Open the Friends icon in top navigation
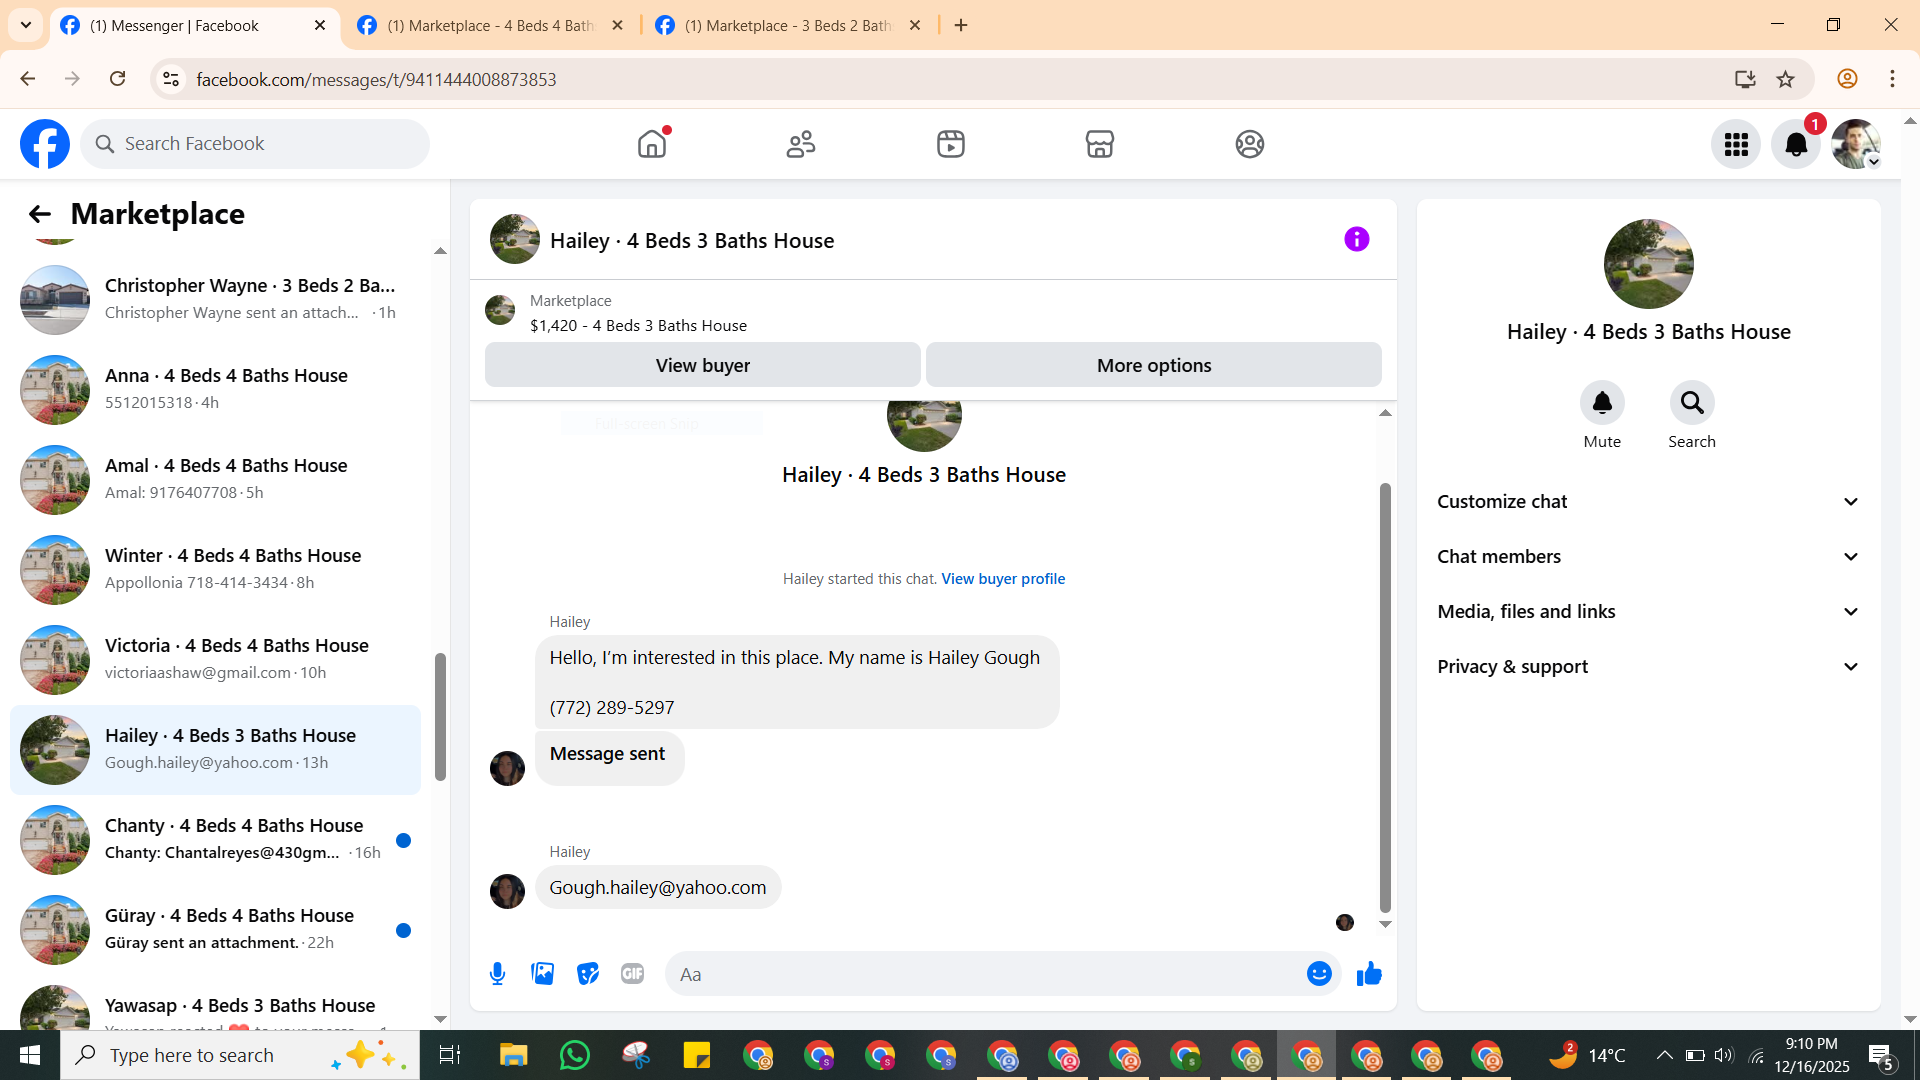The width and height of the screenshot is (1920, 1080). point(801,144)
